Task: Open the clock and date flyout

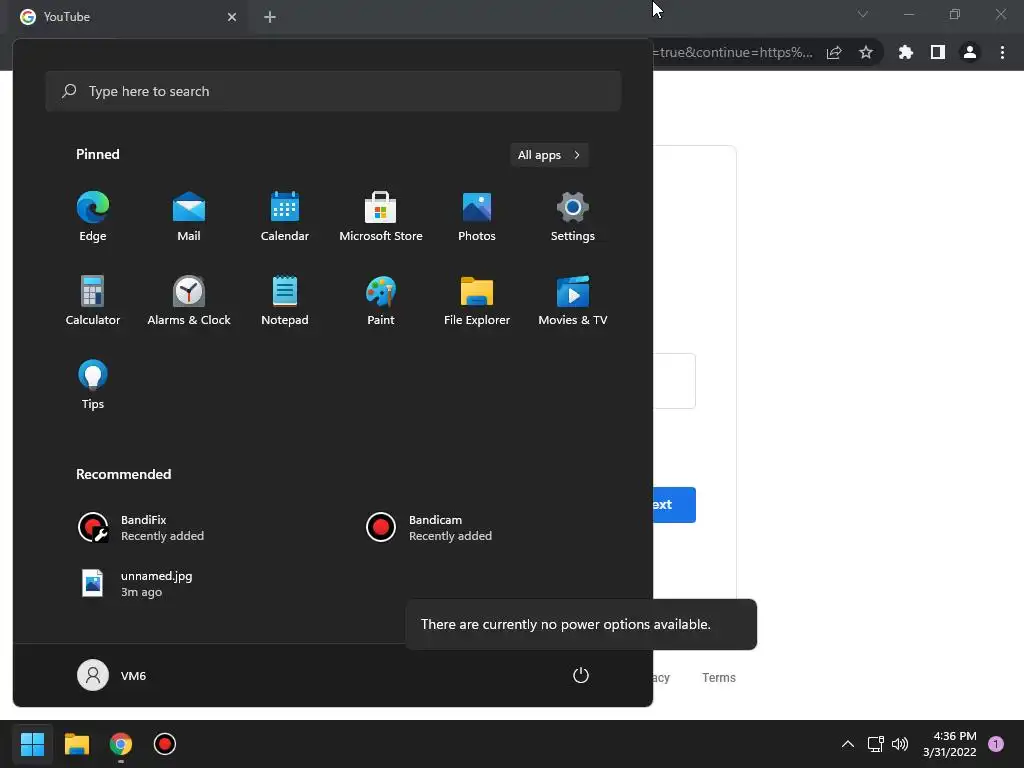Action: (x=950, y=744)
